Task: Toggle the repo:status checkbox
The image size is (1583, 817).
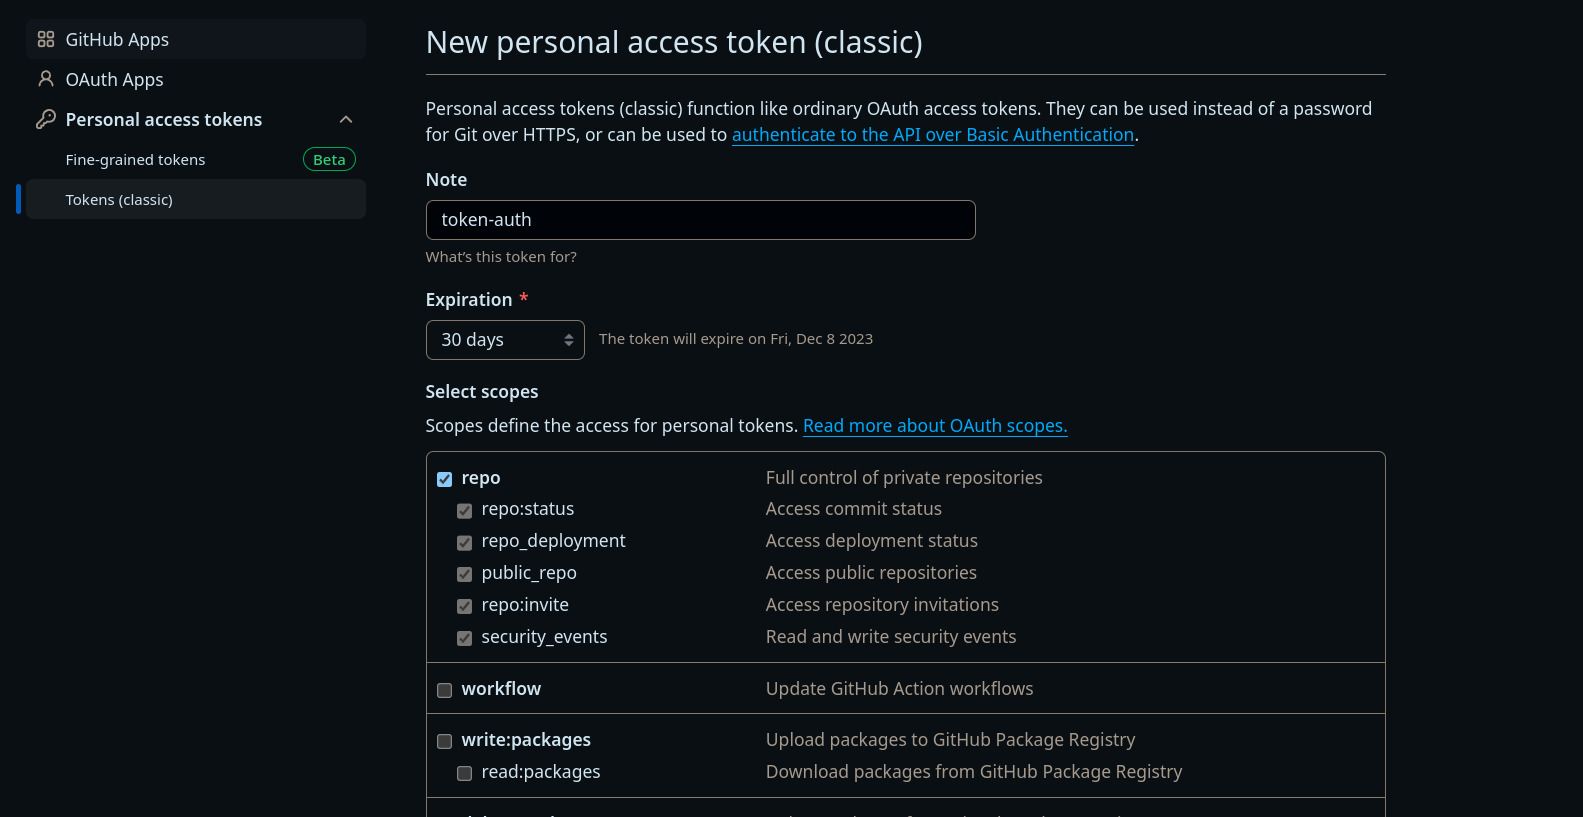Action: pyautogui.click(x=465, y=511)
